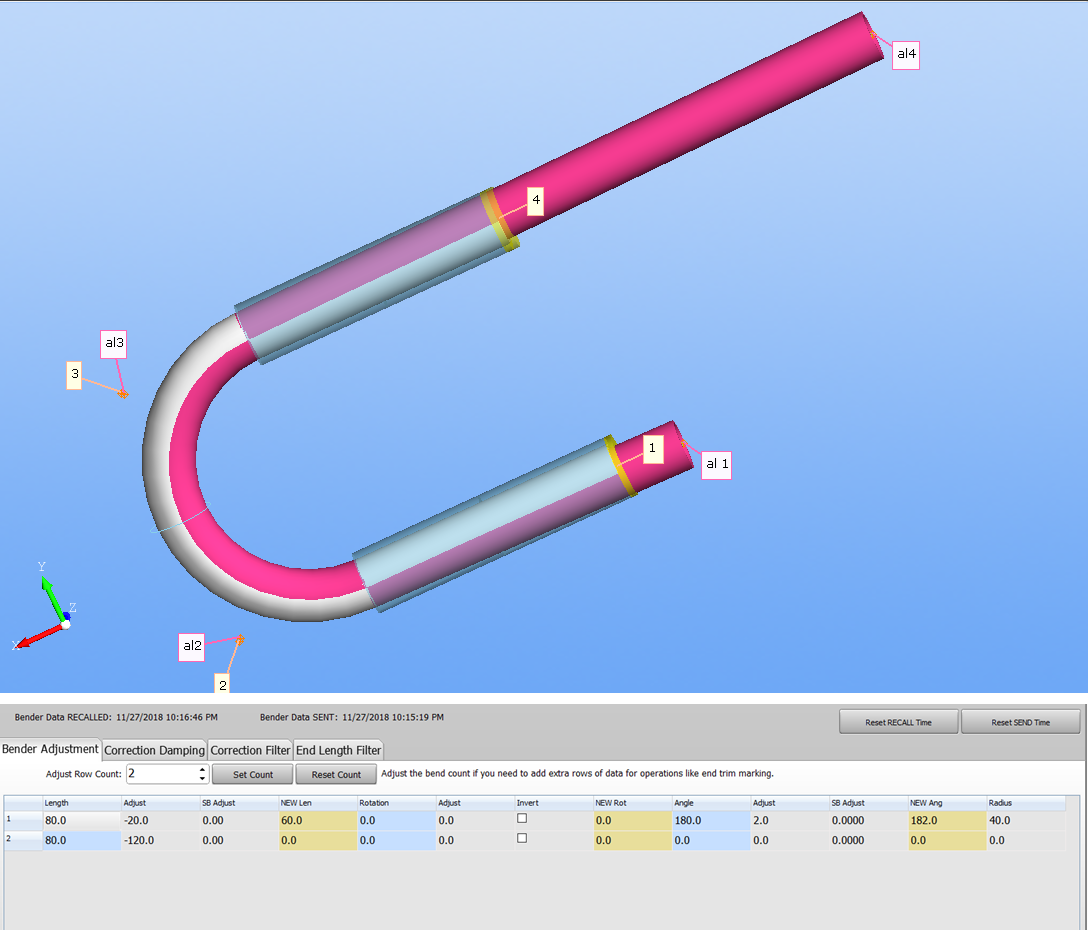Viewport: 1088px width, 930px height.
Task: Click the orange point marker near label 3
Action: point(123,394)
